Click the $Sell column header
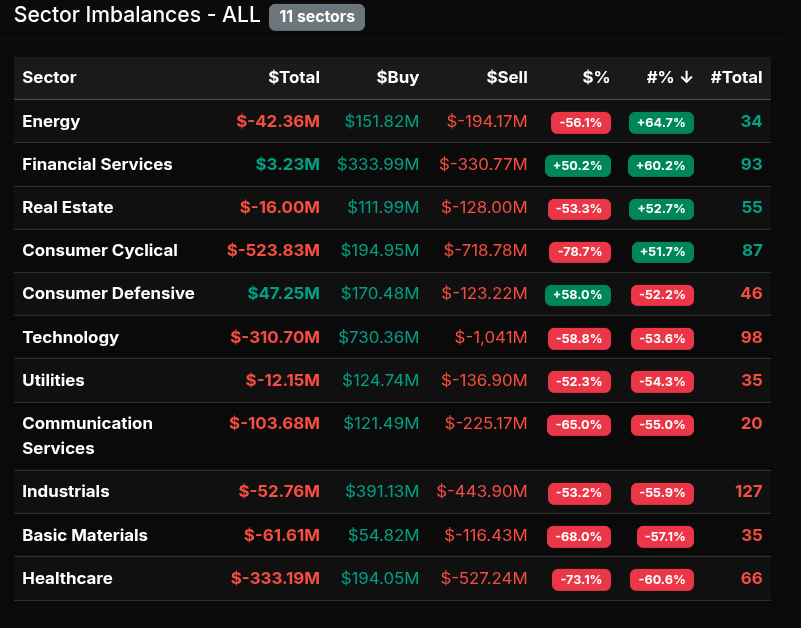 [x=506, y=78]
